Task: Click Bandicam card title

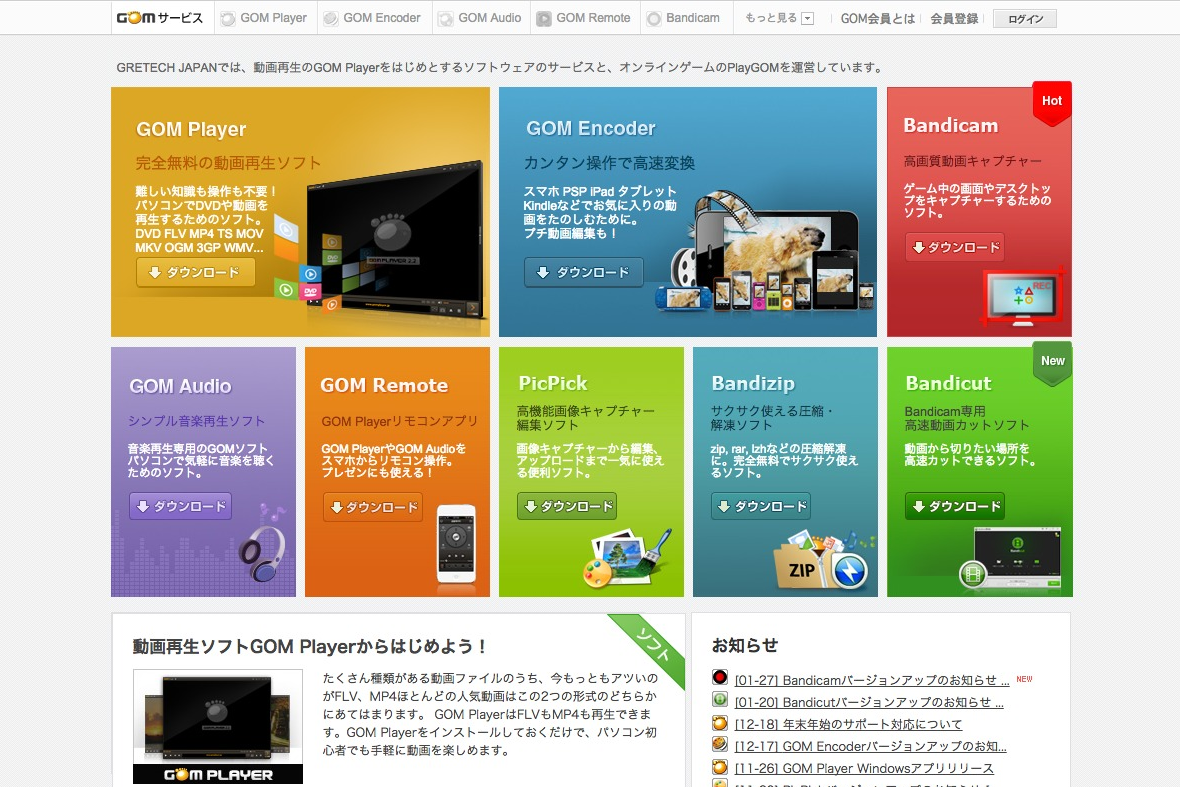Action: [950, 126]
